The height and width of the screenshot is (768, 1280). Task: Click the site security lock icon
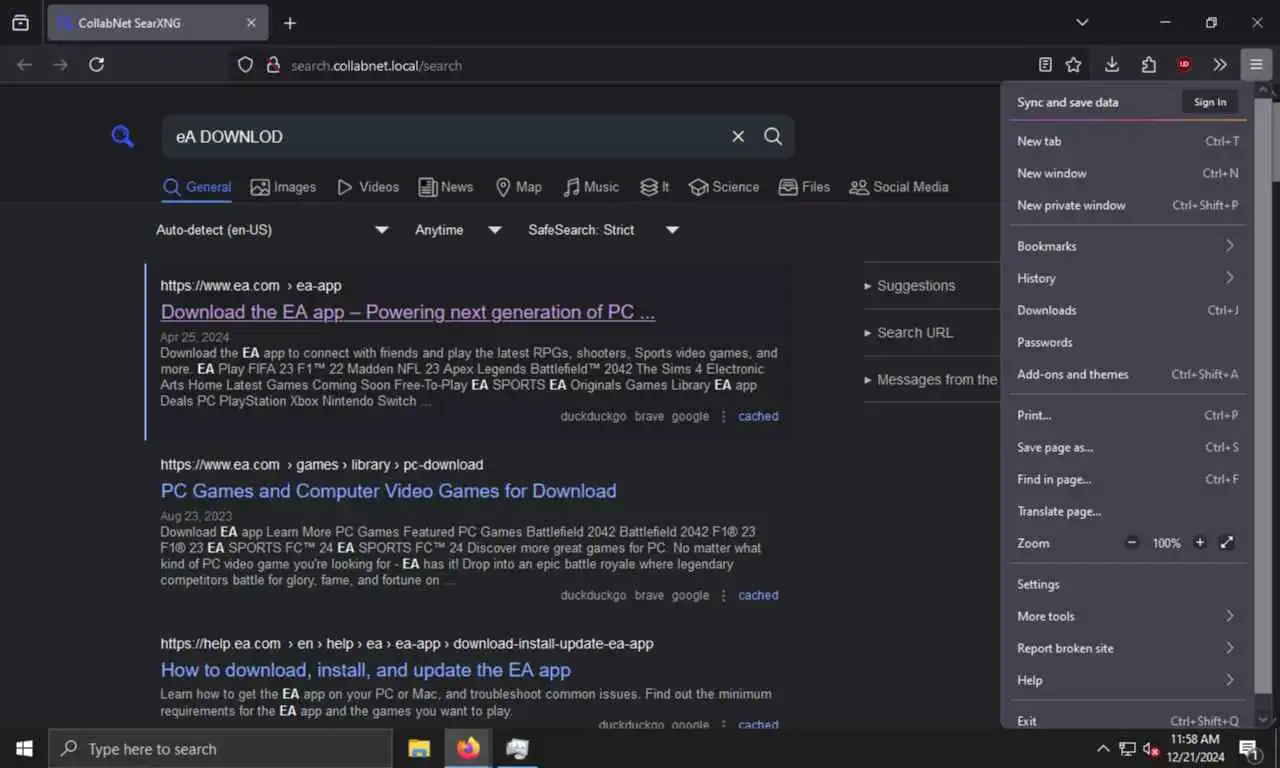pyautogui.click(x=272, y=65)
